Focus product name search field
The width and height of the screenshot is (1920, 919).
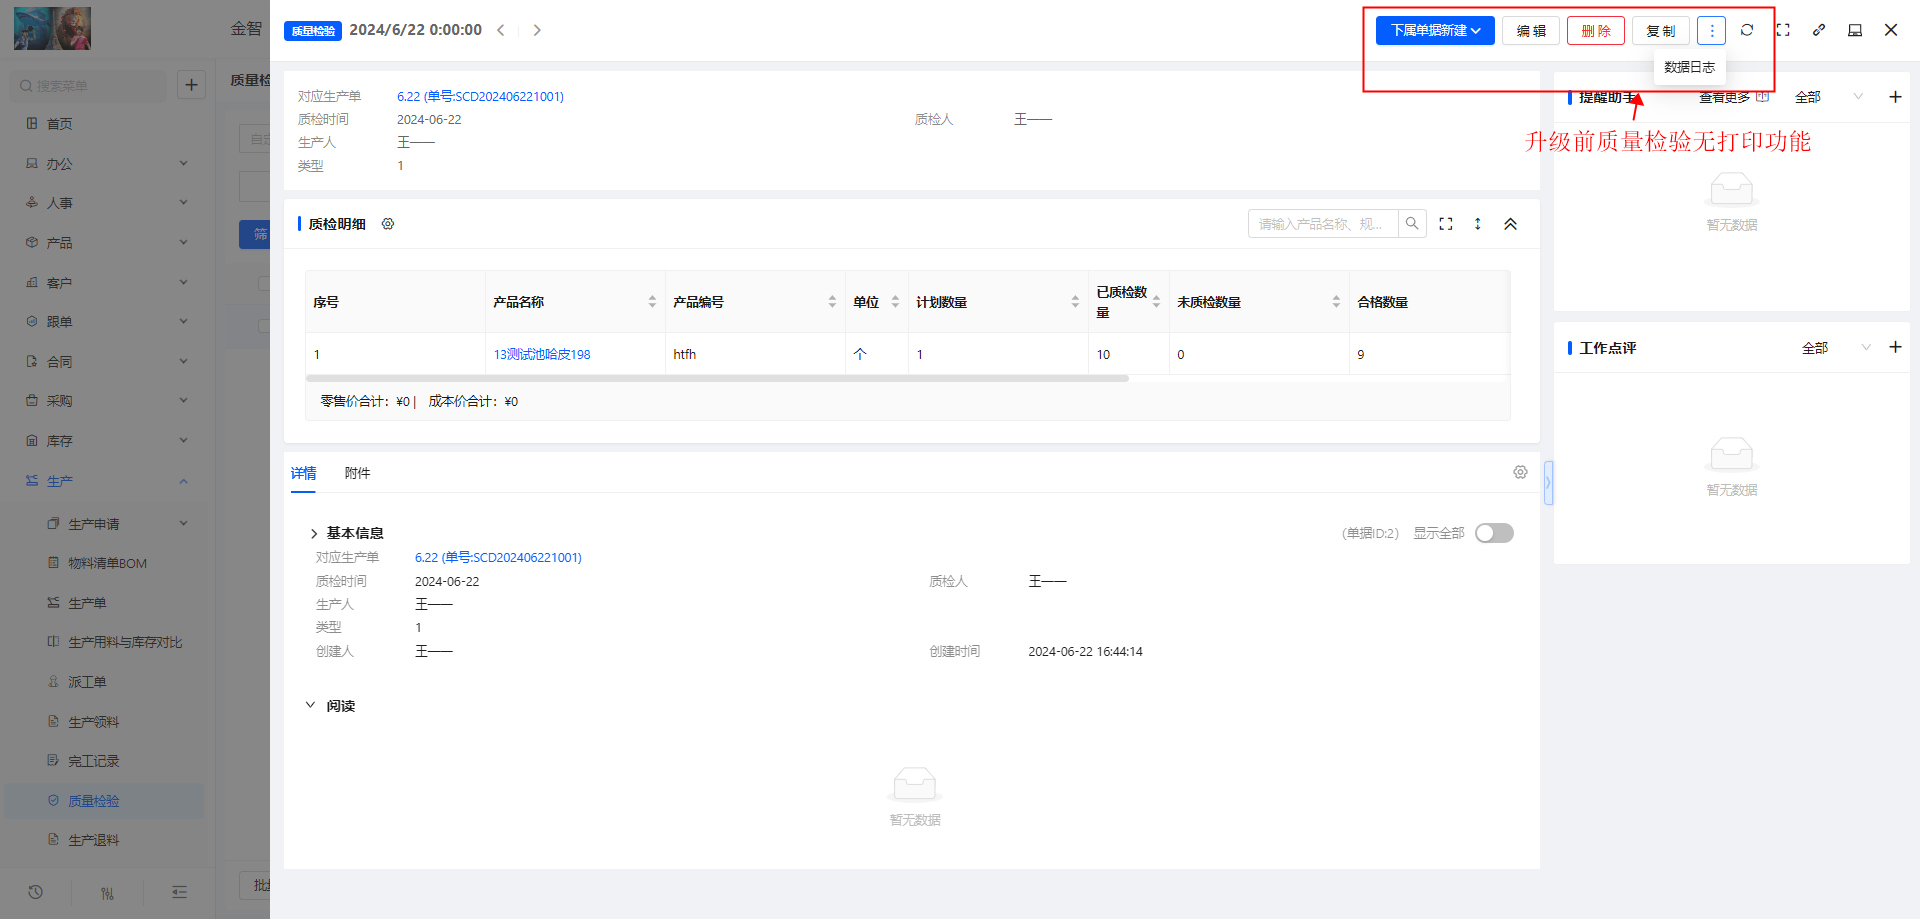[1322, 224]
